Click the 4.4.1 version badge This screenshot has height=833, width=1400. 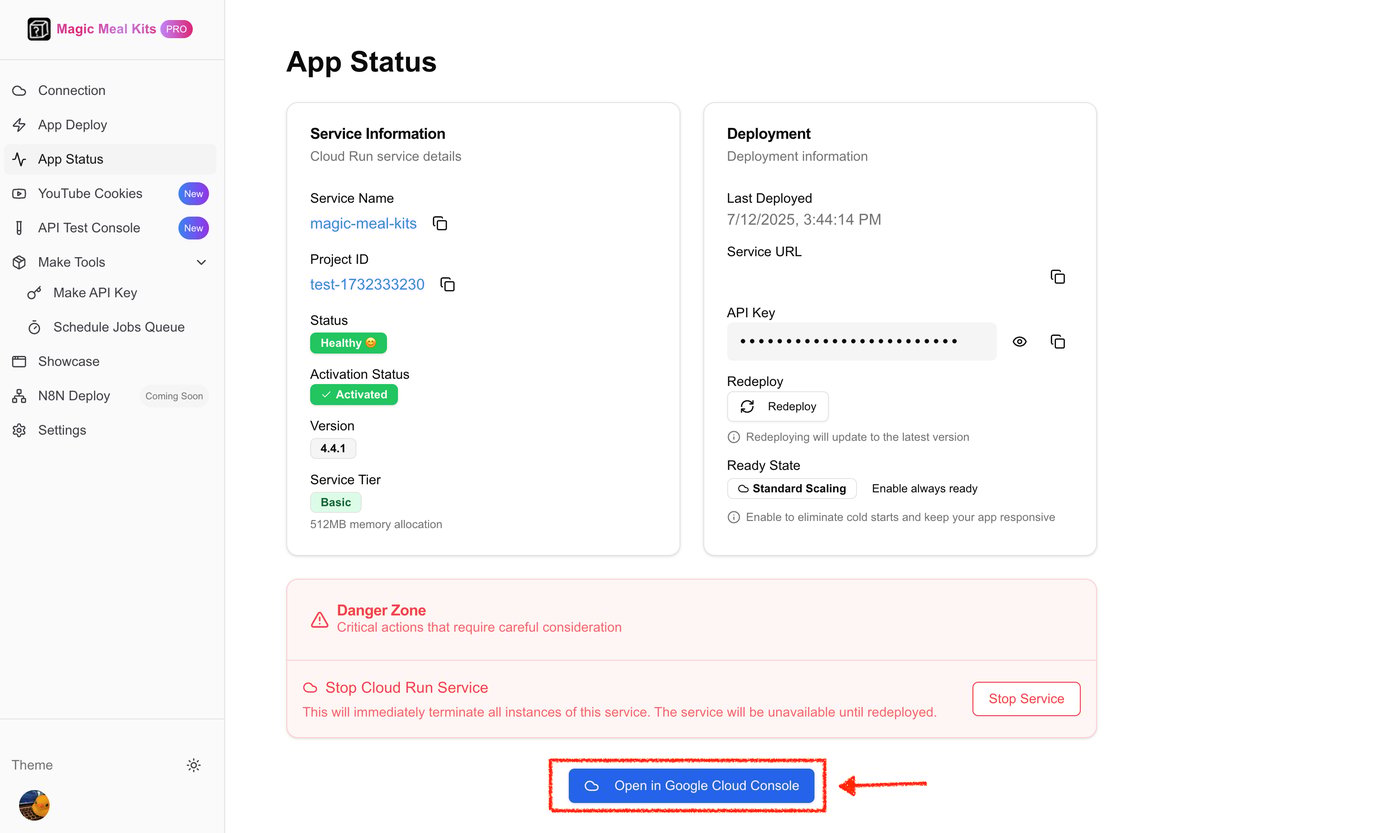pyautogui.click(x=333, y=449)
